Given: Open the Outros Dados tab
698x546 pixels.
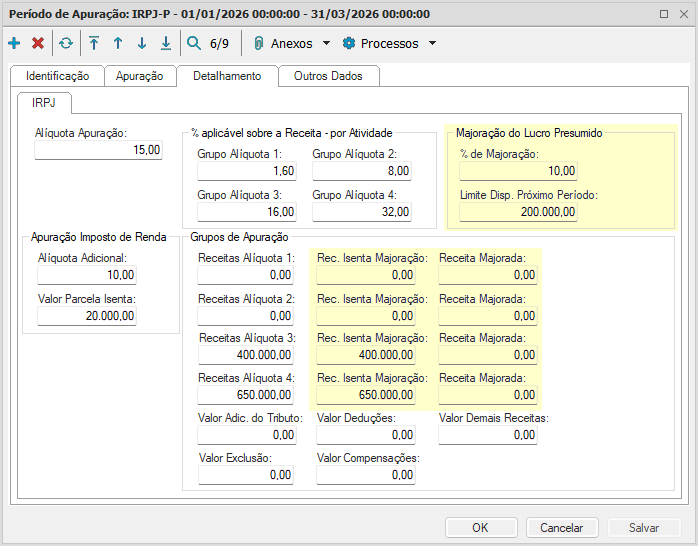Looking at the screenshot, I should (328, 76).
